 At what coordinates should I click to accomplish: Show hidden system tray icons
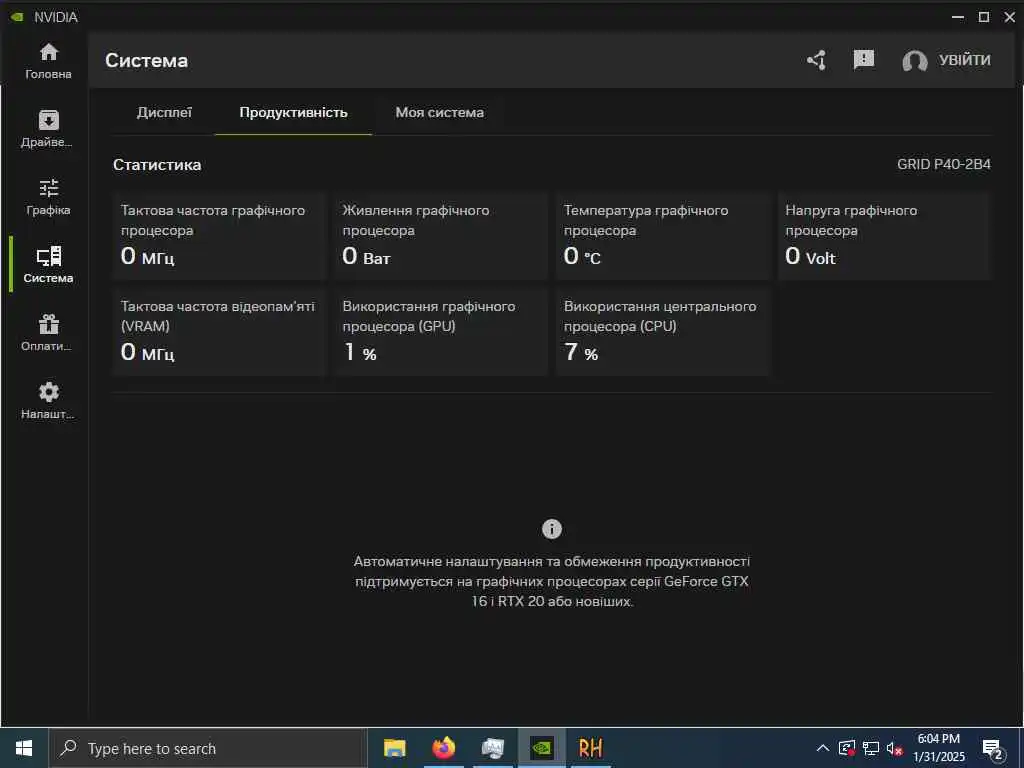pyautogui.click(x=823, y=748)
